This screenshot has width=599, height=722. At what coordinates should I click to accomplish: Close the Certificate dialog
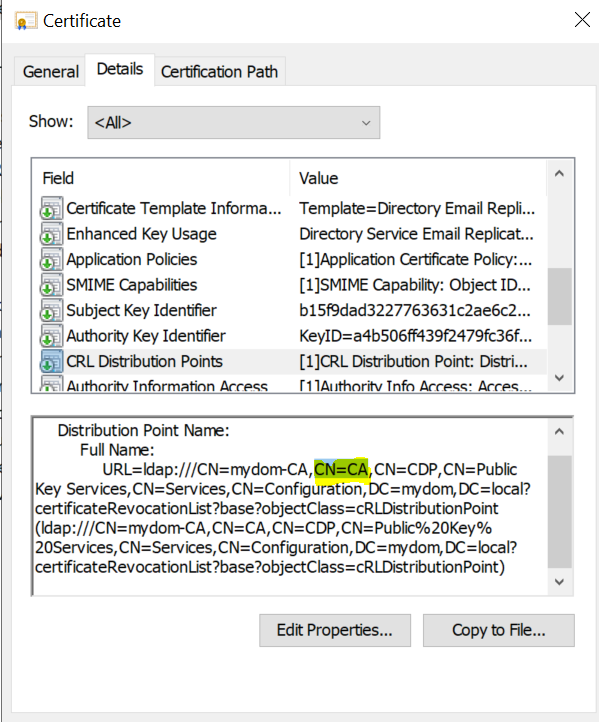click(x=582, y=20)
